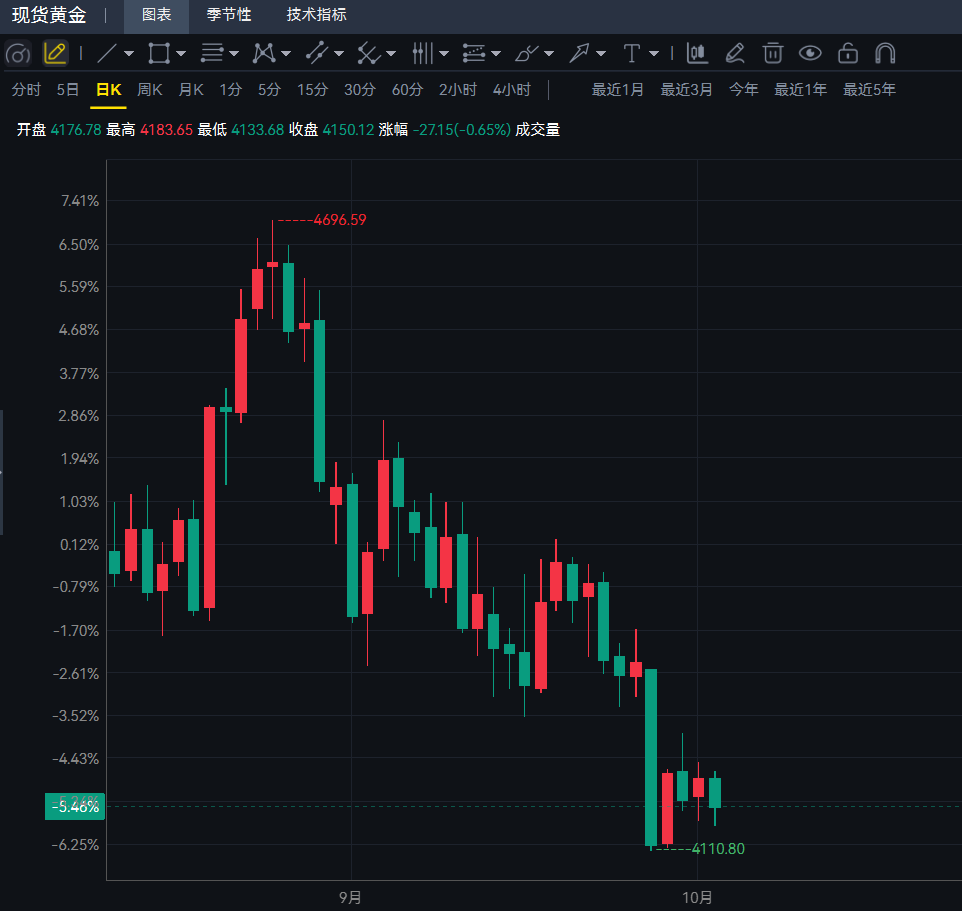The image size is (962, 911).
Task: Open the 技术指标 tab
Action: [317, 15]
